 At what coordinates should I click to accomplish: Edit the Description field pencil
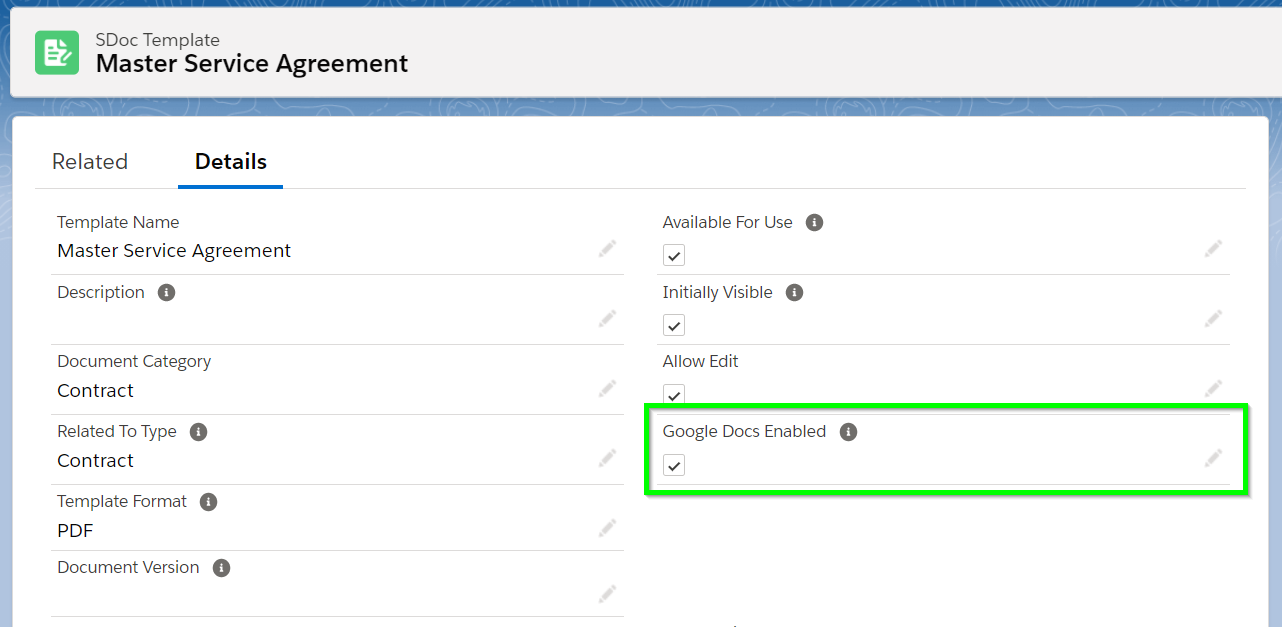click(x=607, y=319)
